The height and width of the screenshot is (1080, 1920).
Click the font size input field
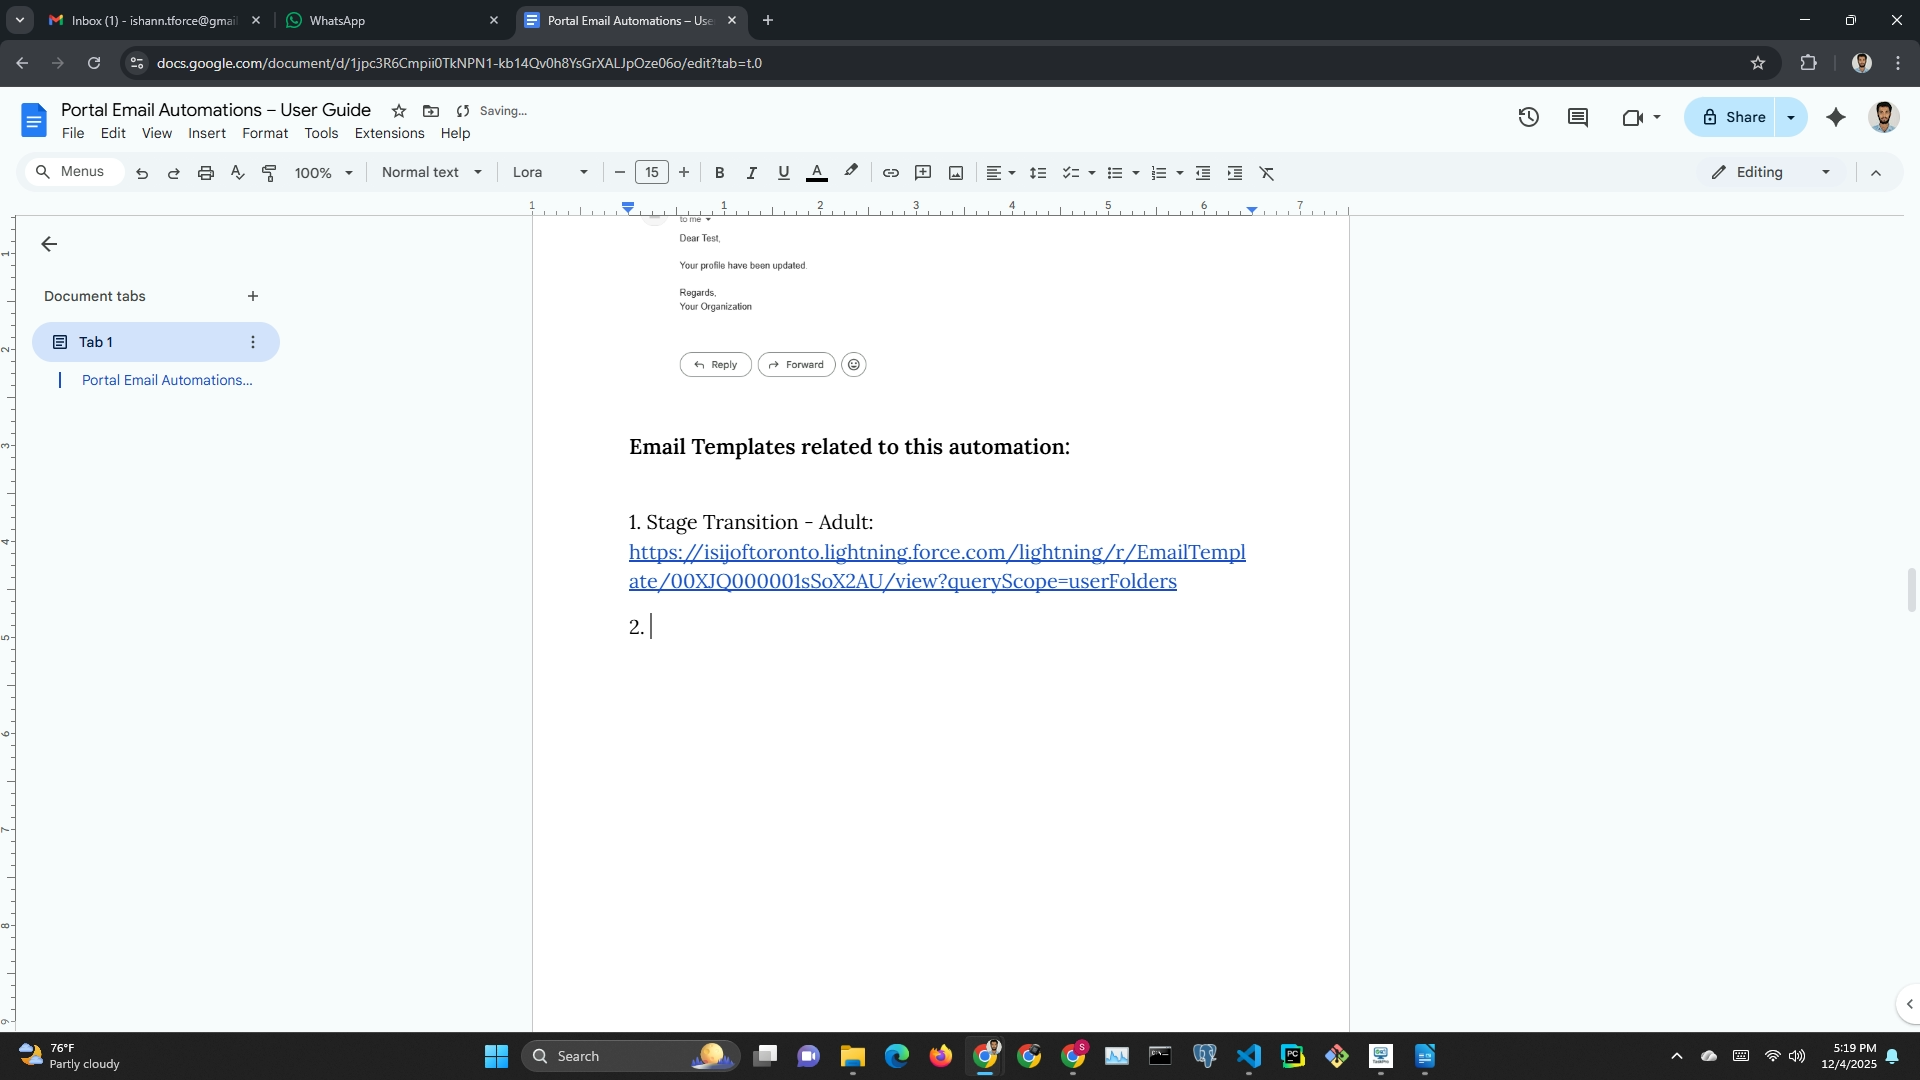(x=652, y=172)
